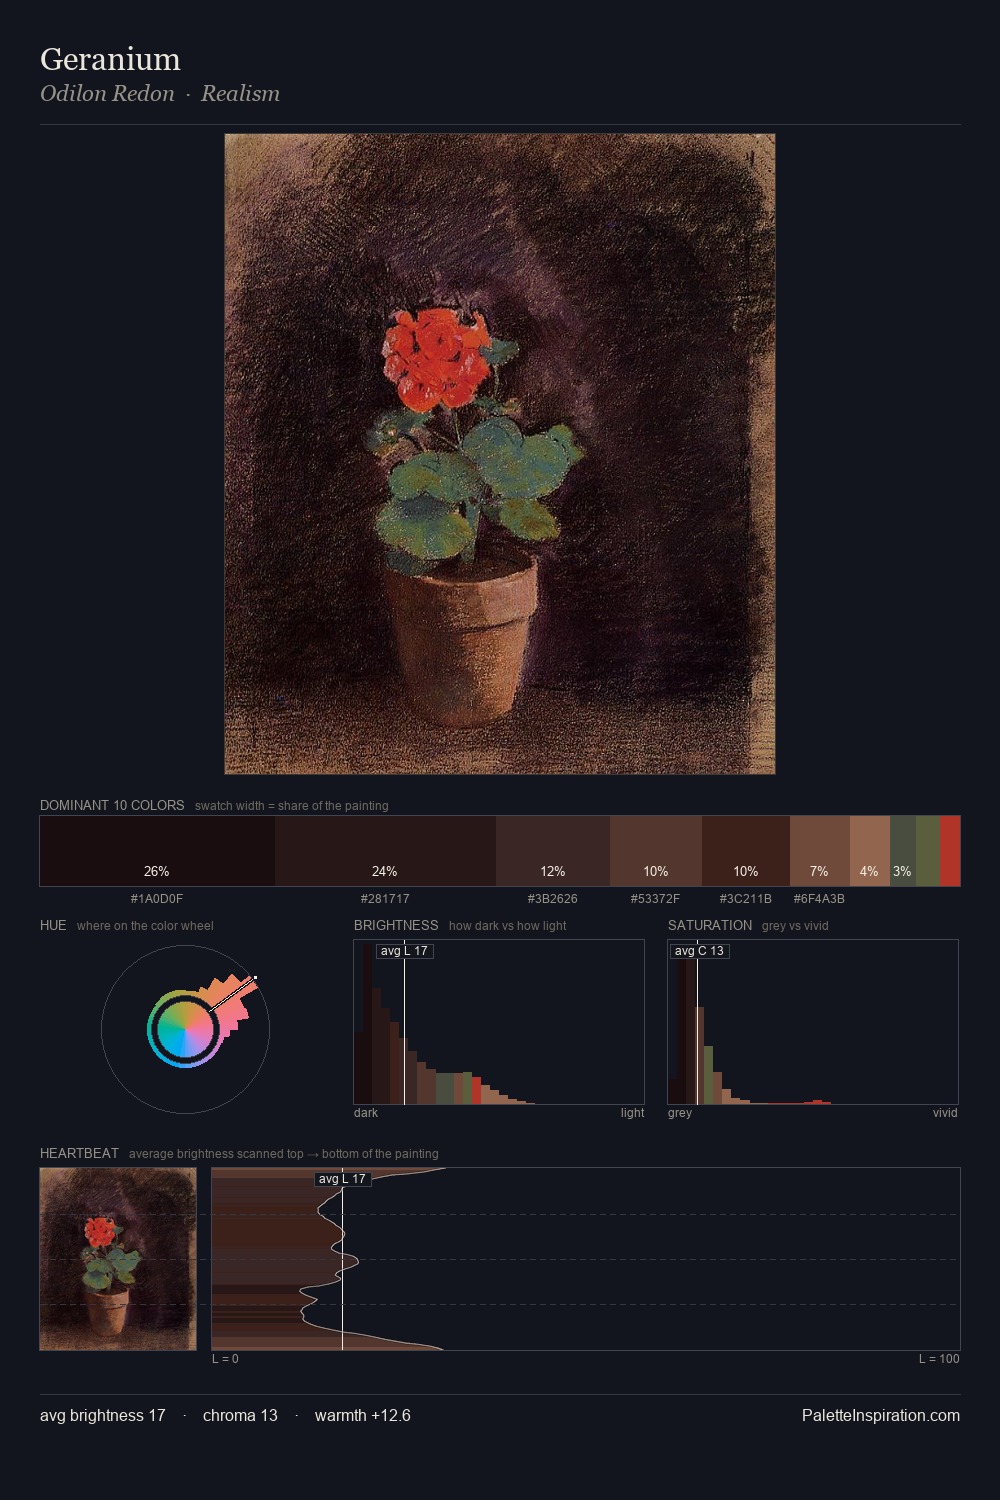Click the PaletteInspiration.com link
Screen dimensions: 1000x1500
click(x=881, y=1415)
